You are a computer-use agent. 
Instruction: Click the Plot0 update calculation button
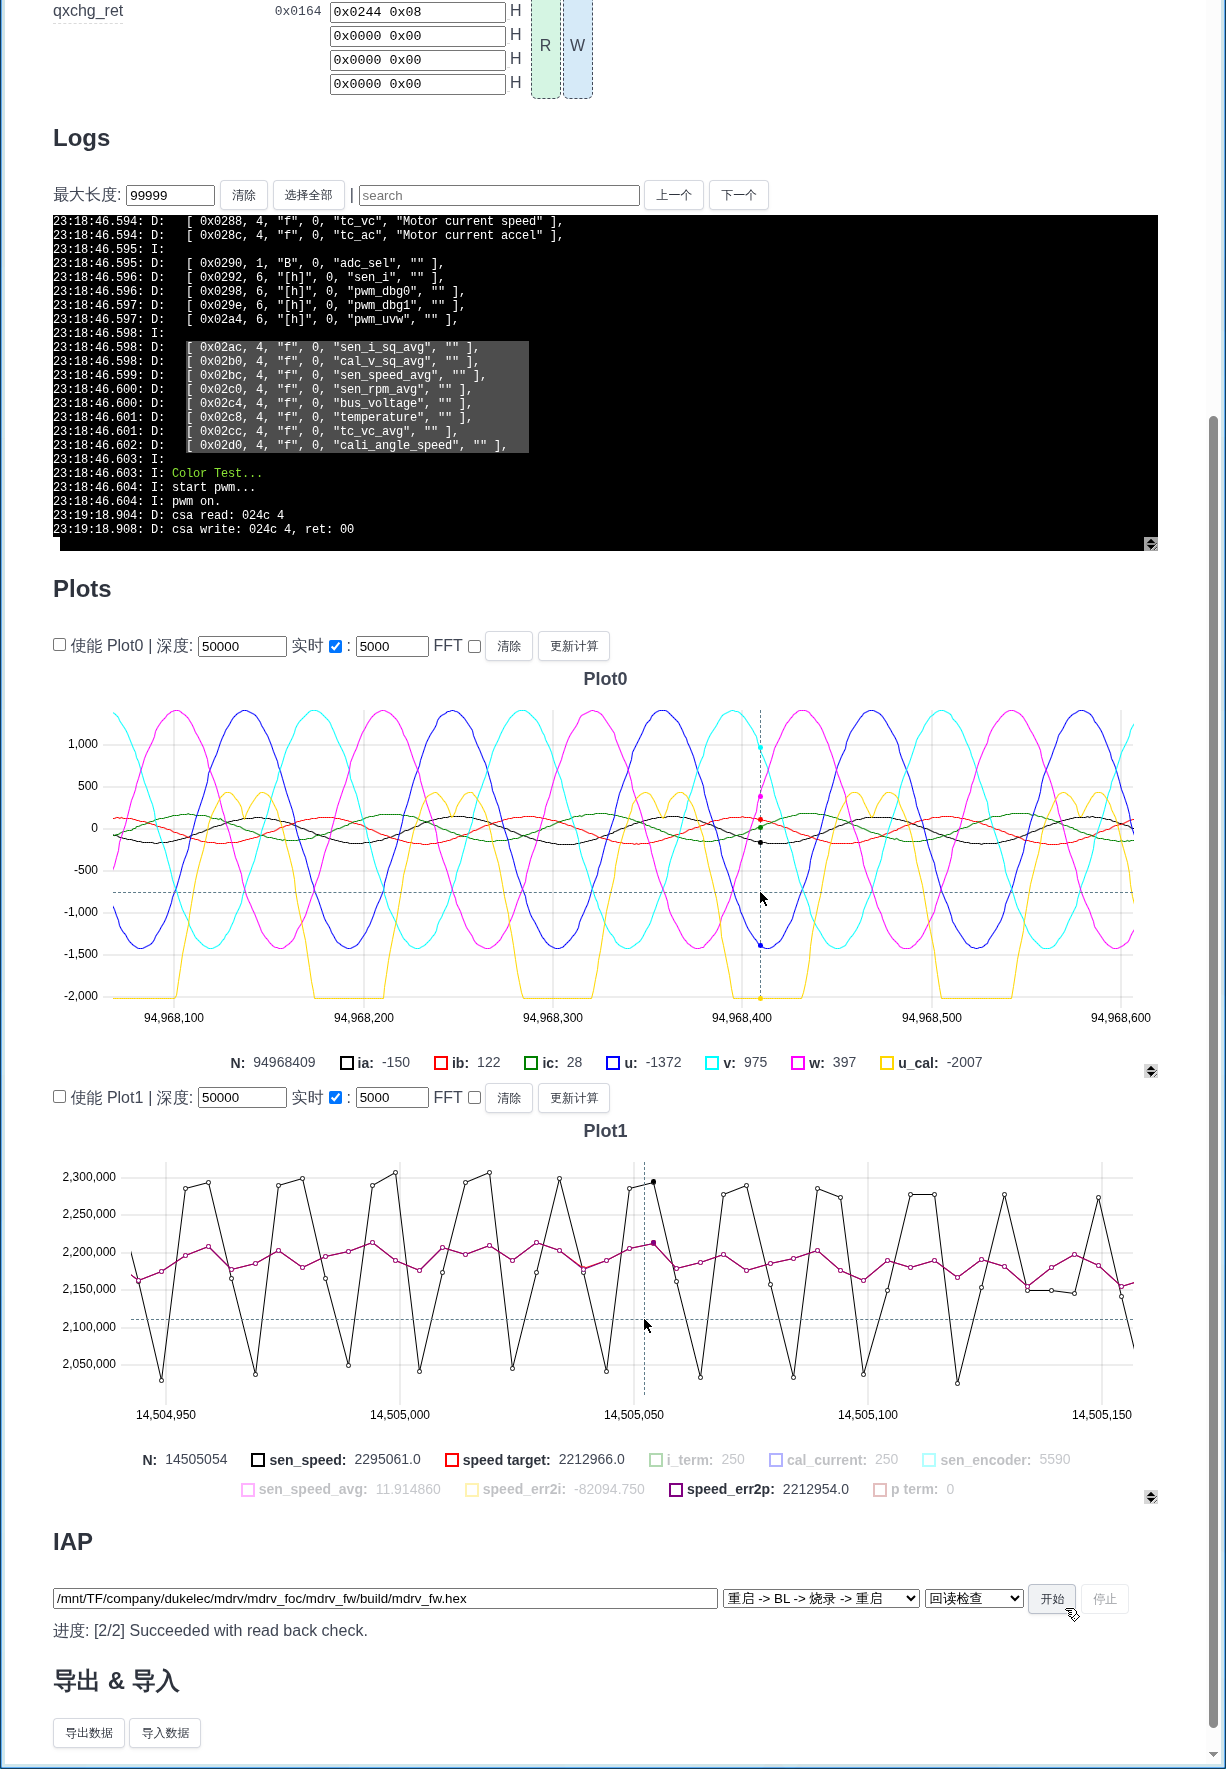[574, 646]
